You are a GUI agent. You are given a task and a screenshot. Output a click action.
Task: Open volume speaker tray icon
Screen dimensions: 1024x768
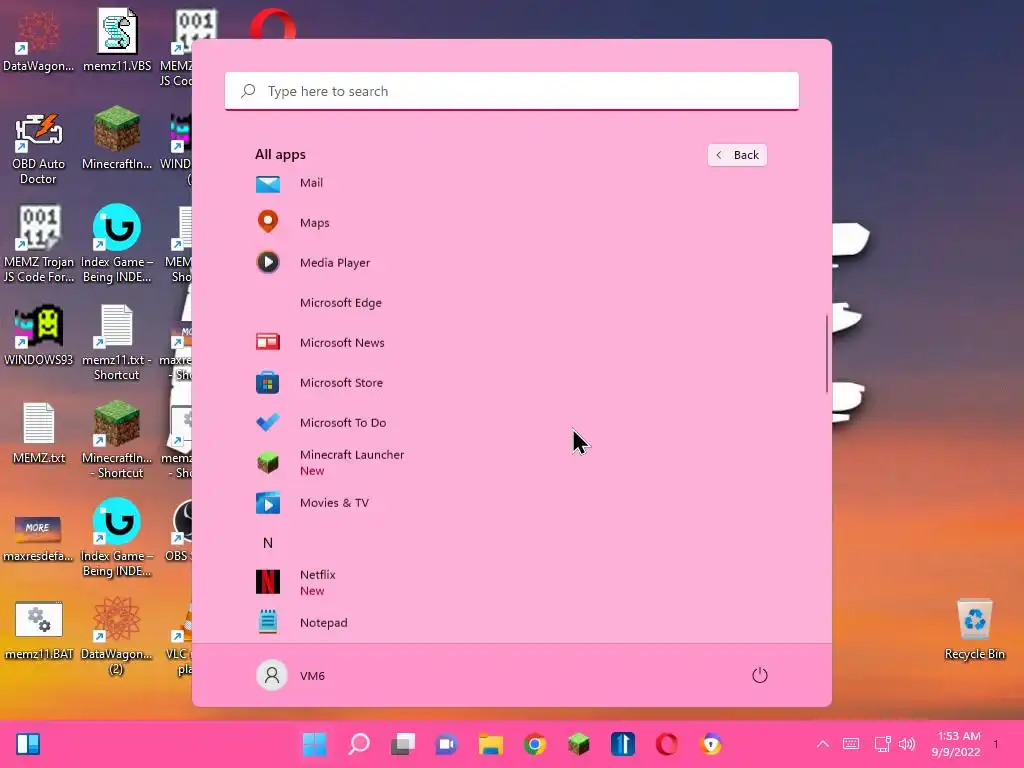pos(907,743)
